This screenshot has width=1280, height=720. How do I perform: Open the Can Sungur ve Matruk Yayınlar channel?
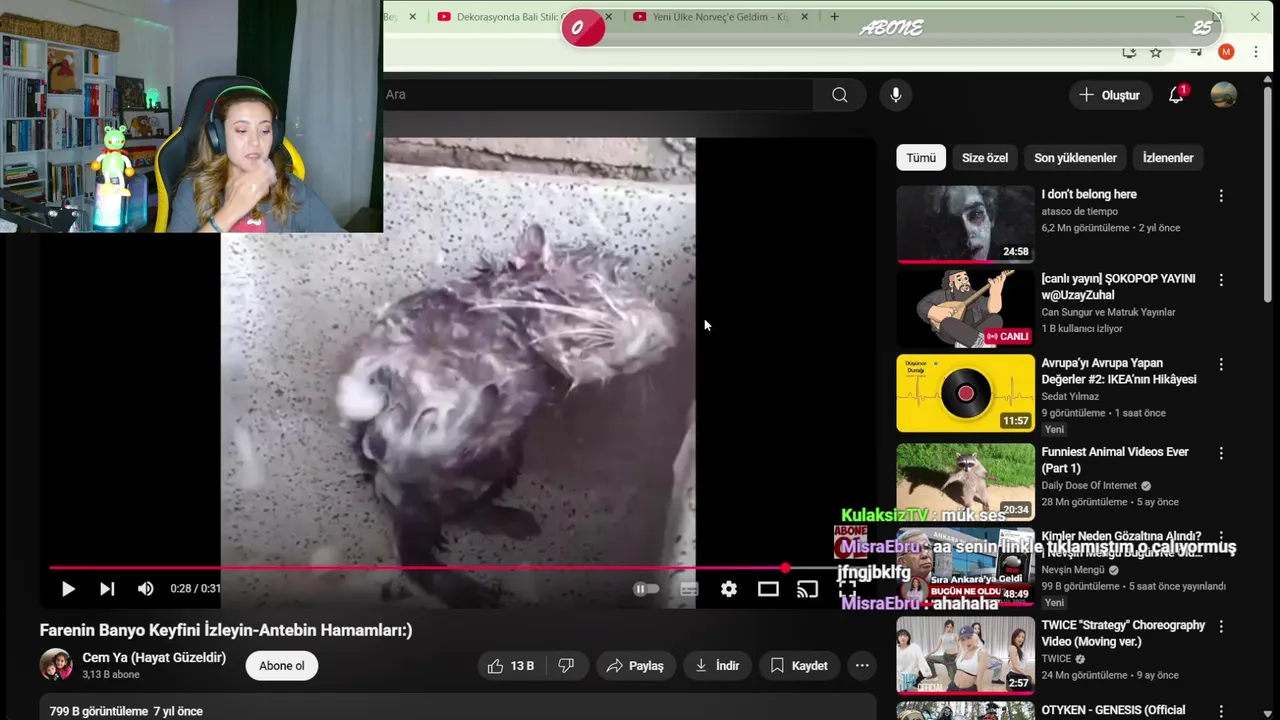click(1108, 312)
